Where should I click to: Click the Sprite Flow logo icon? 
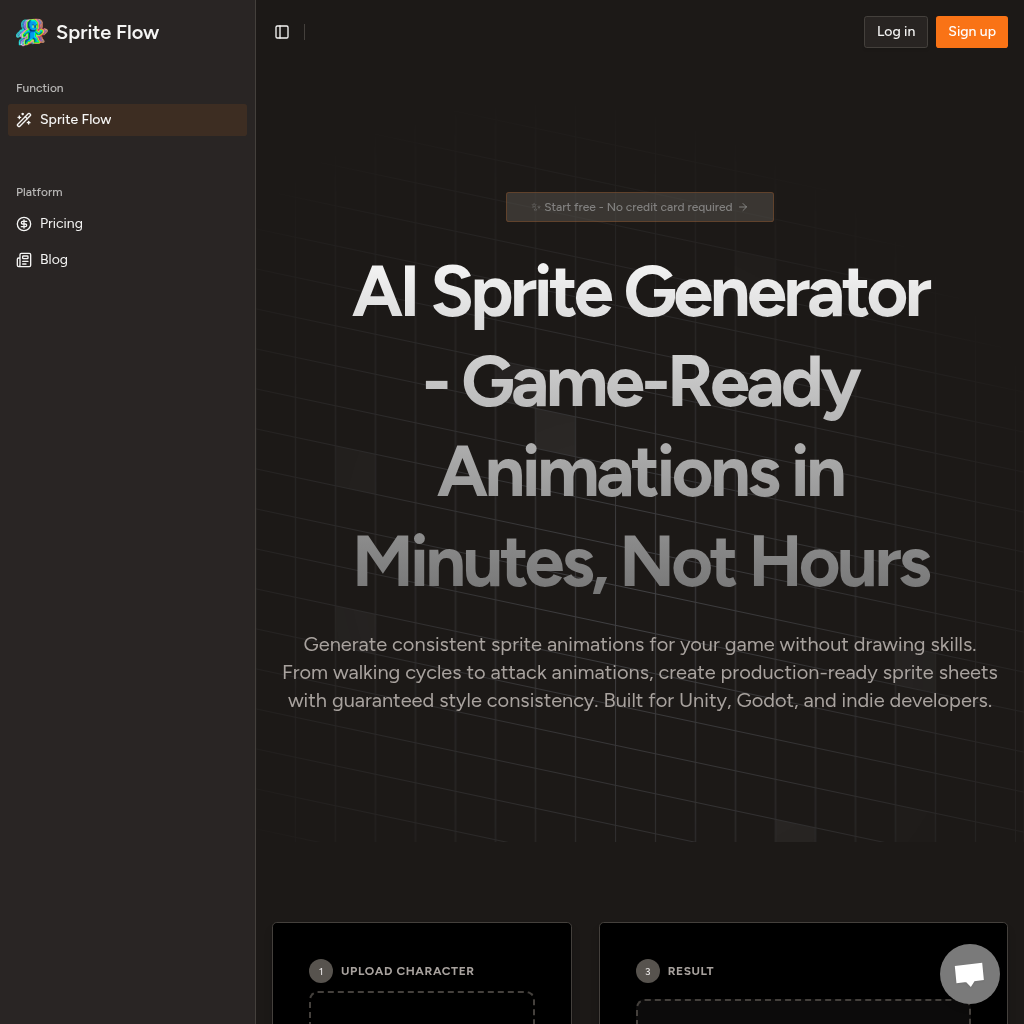click(31, 32)
